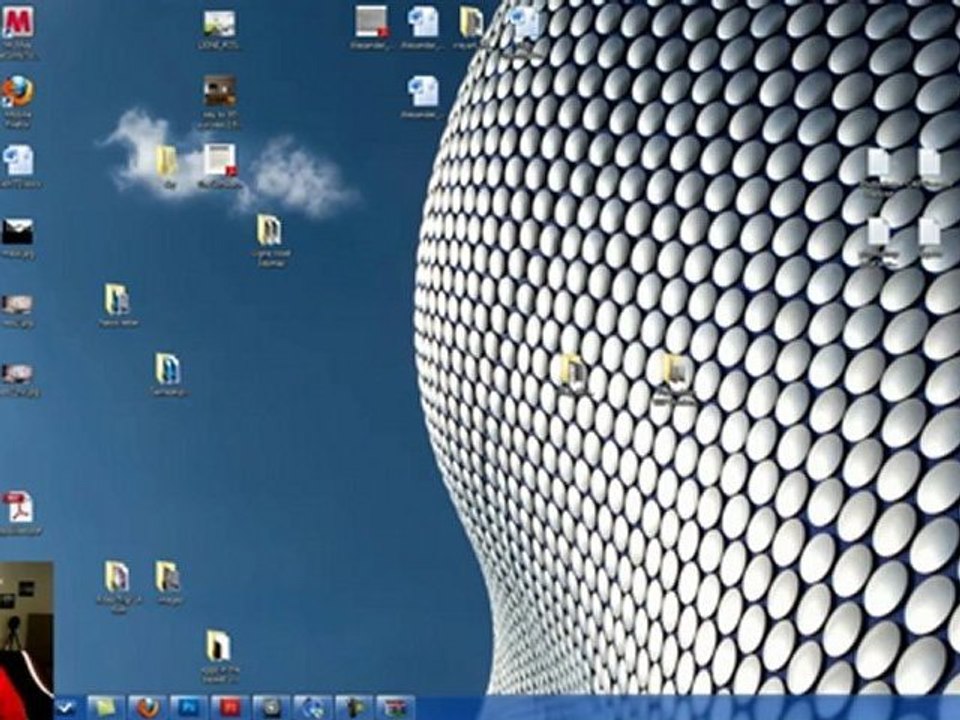Click the white checkmark taskbar button
The height and width of the screenshot is (720, 960).
67,708
